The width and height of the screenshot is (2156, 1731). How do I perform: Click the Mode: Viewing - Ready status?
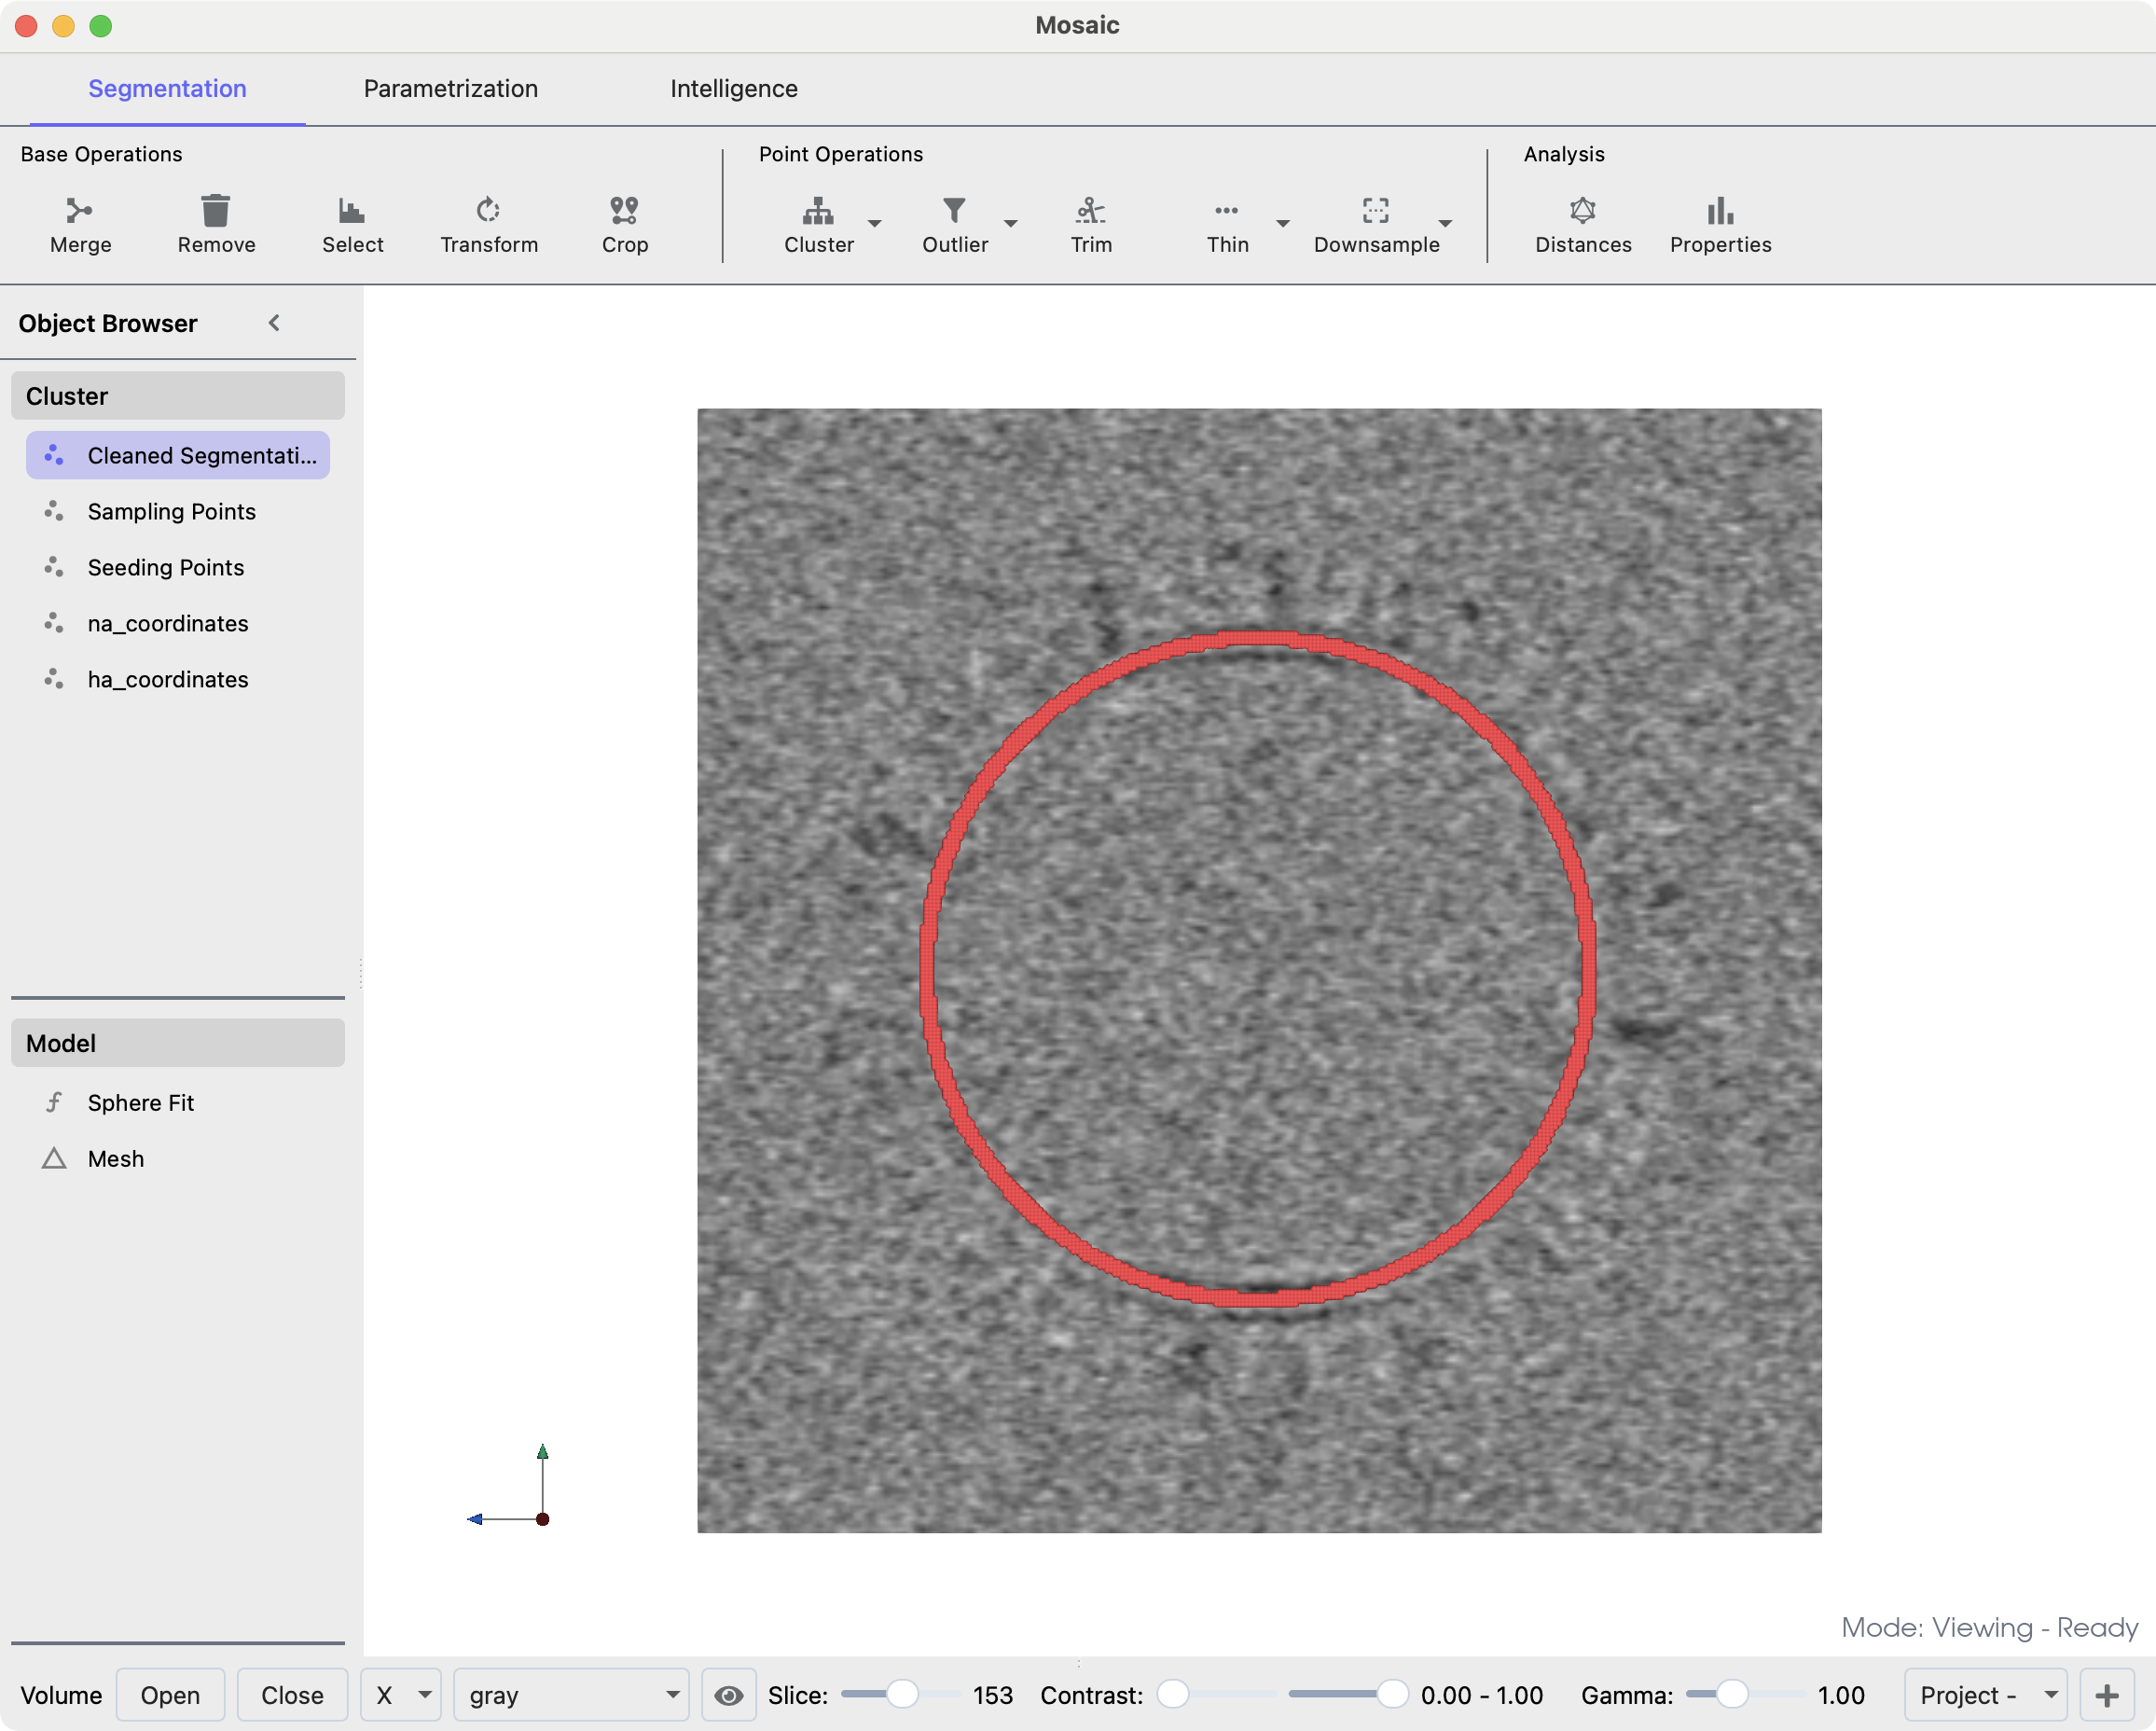click(x=1989, y=1627)
